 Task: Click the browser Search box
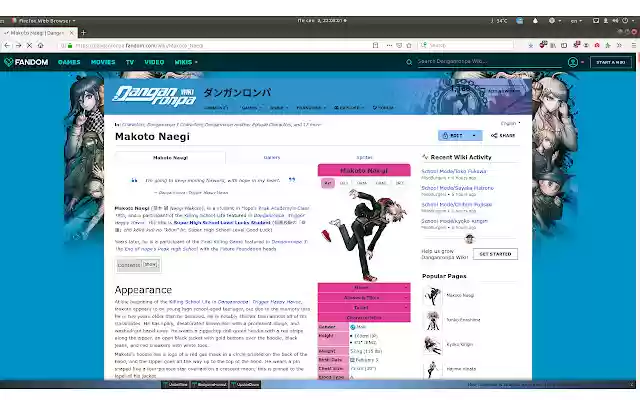467,45
